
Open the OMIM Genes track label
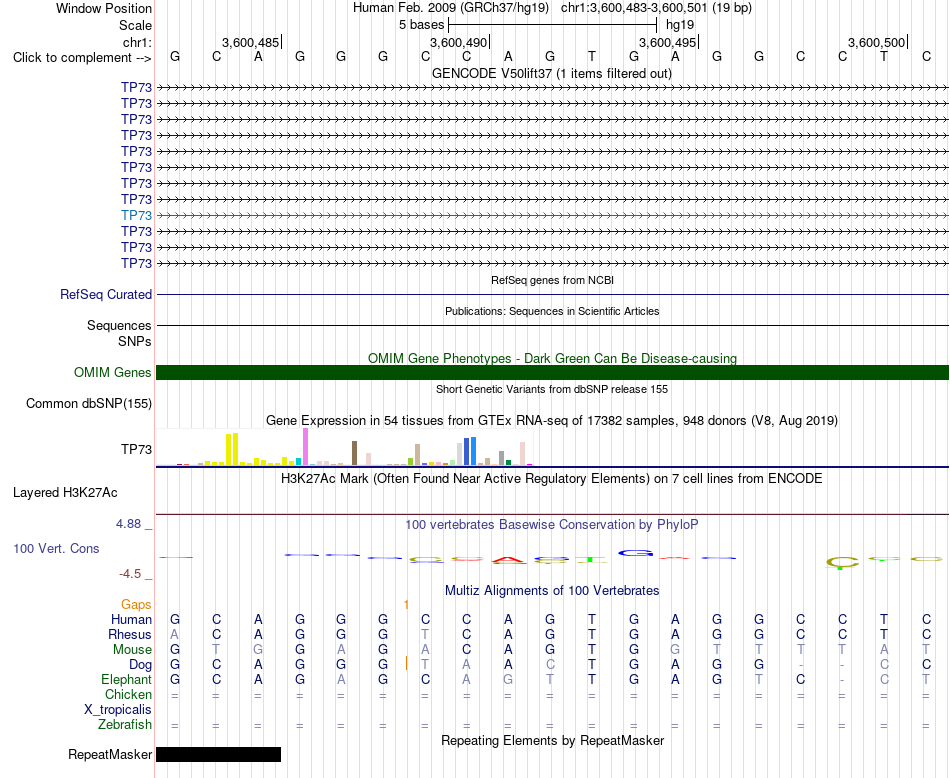(x=112, y=373)
